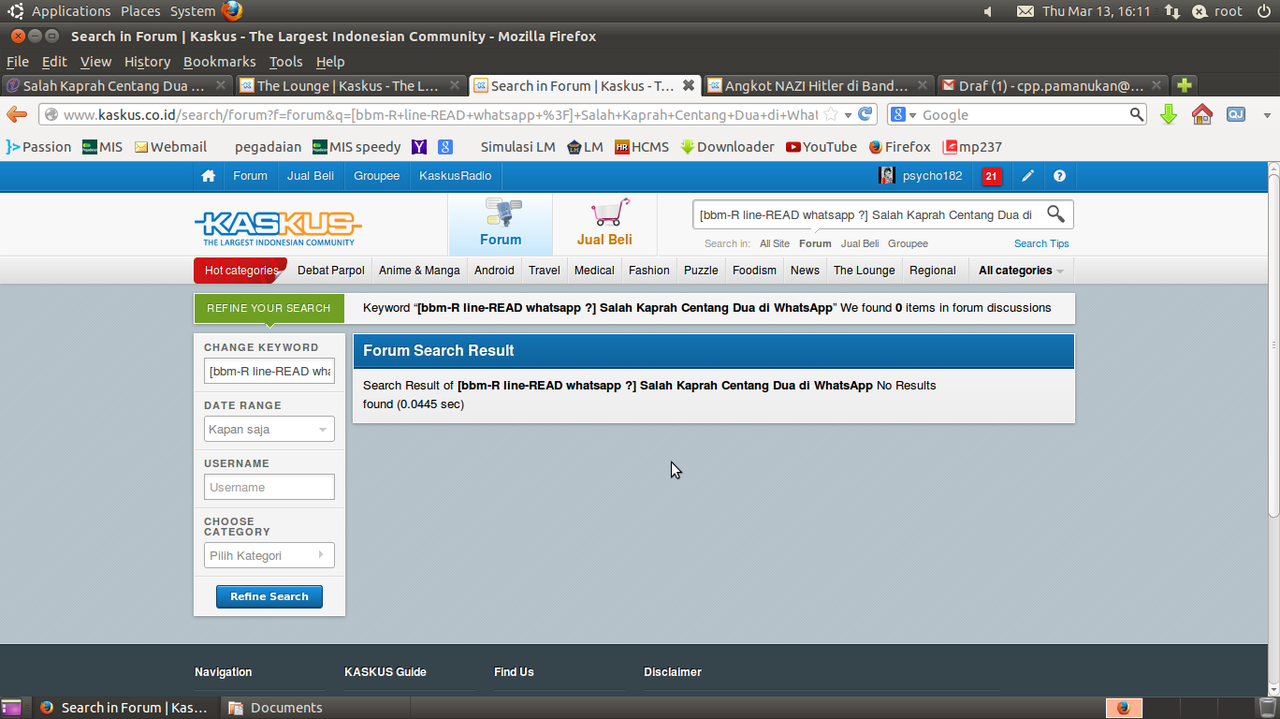Click the pencil compose icon
1280x719 pixels.
pyautogui.click(x=1027, y=176)
